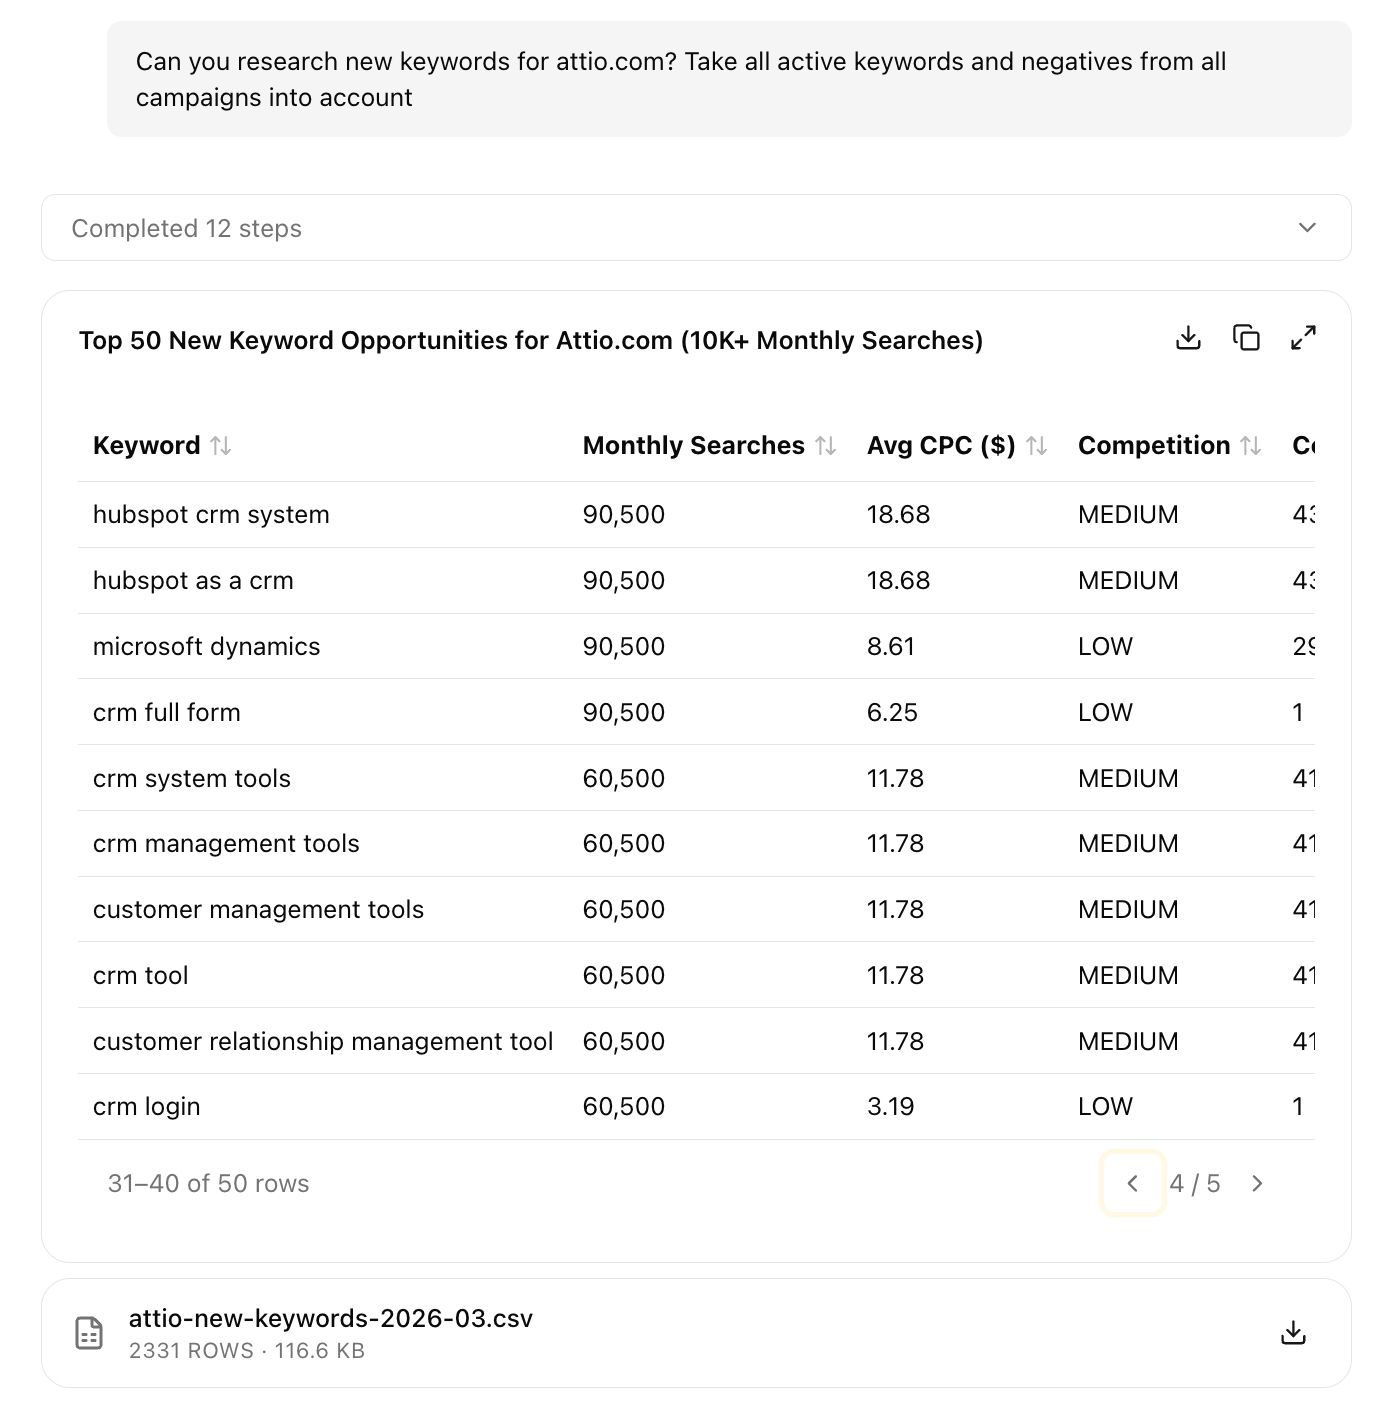Click the user message about attio.com
The width and height of the screenshot is (1384, 1402).
(680, 79)
